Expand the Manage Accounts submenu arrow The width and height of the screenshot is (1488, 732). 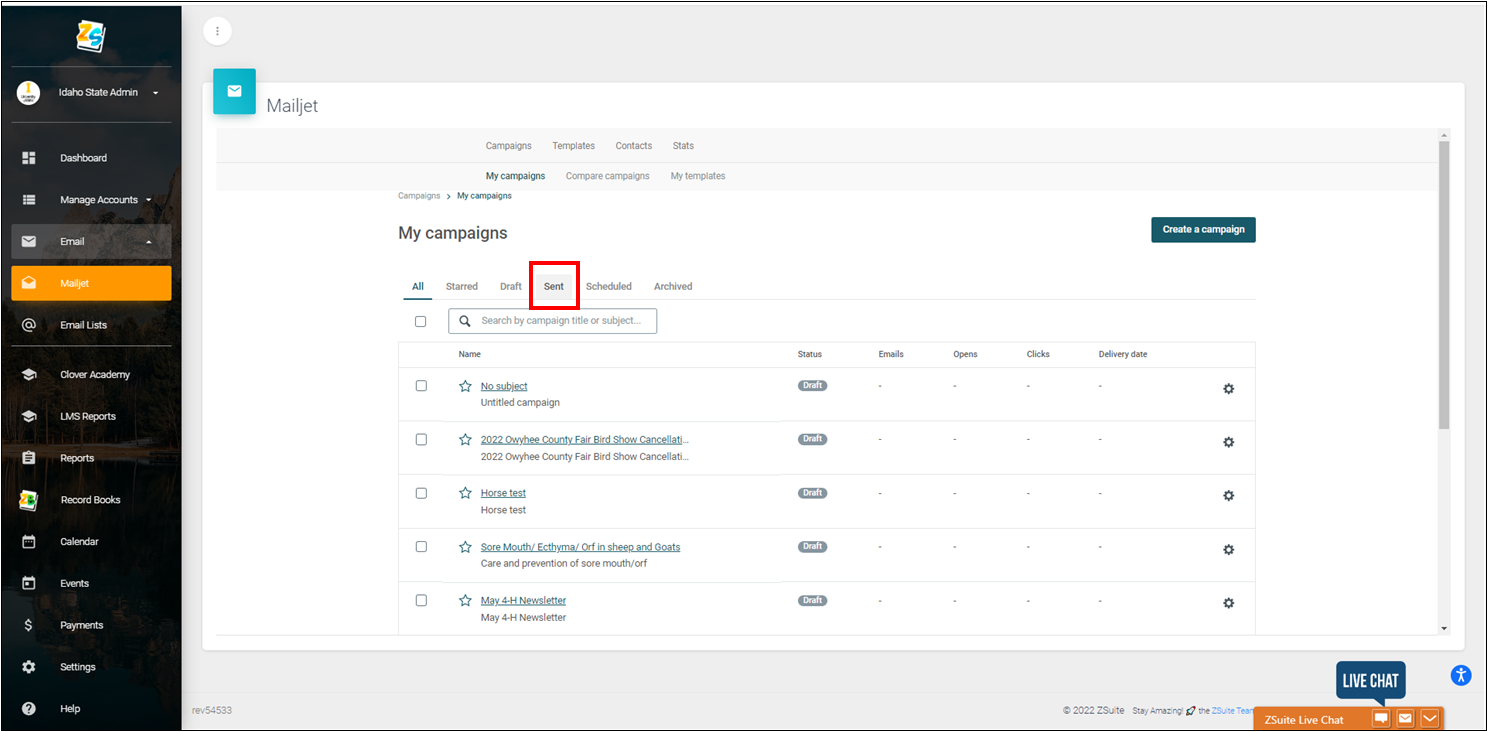pyautogui.click(x=149, y=200)
